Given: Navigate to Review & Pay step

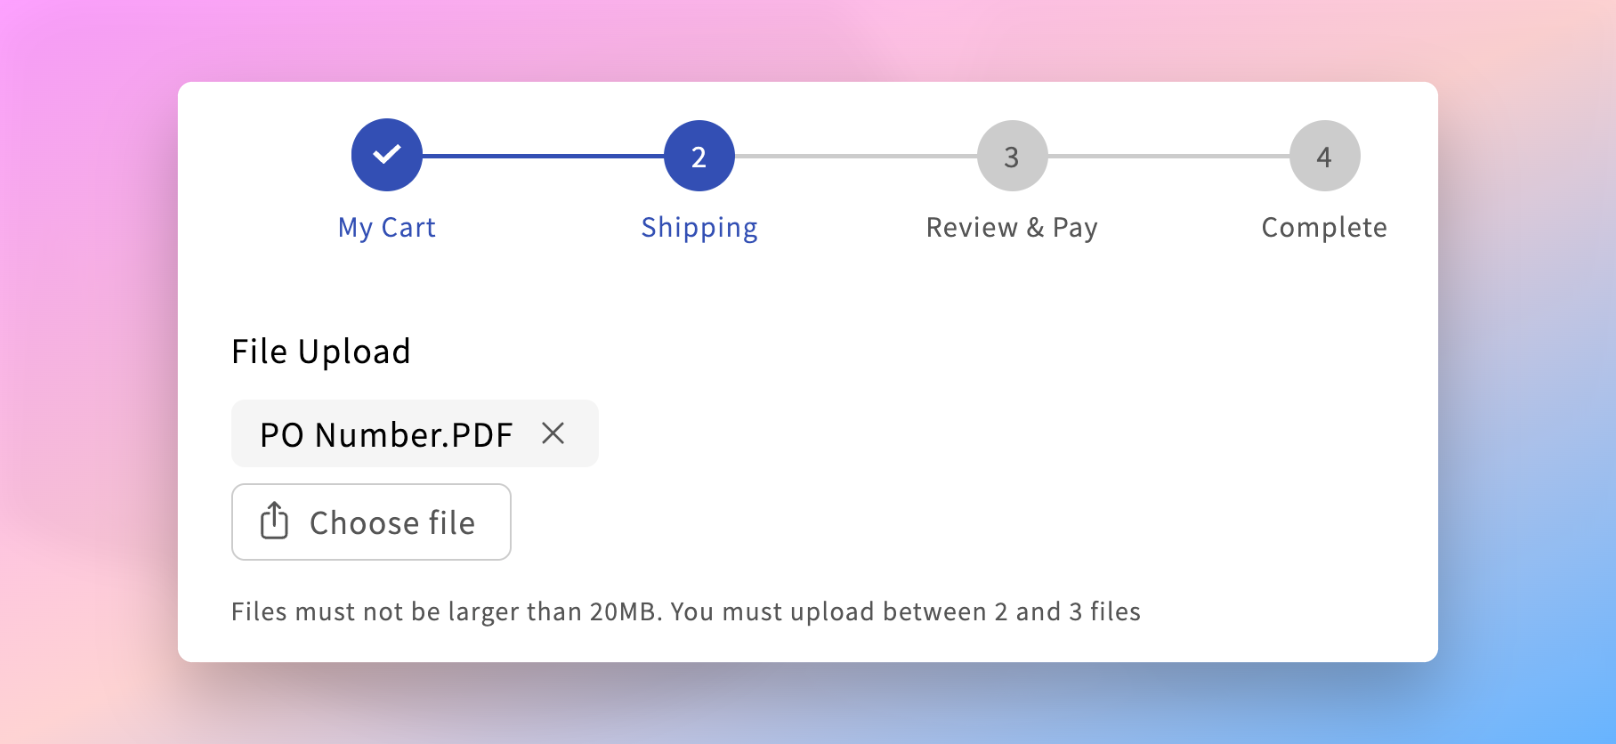Looking at the screenshot, I should pos(1011,227).
